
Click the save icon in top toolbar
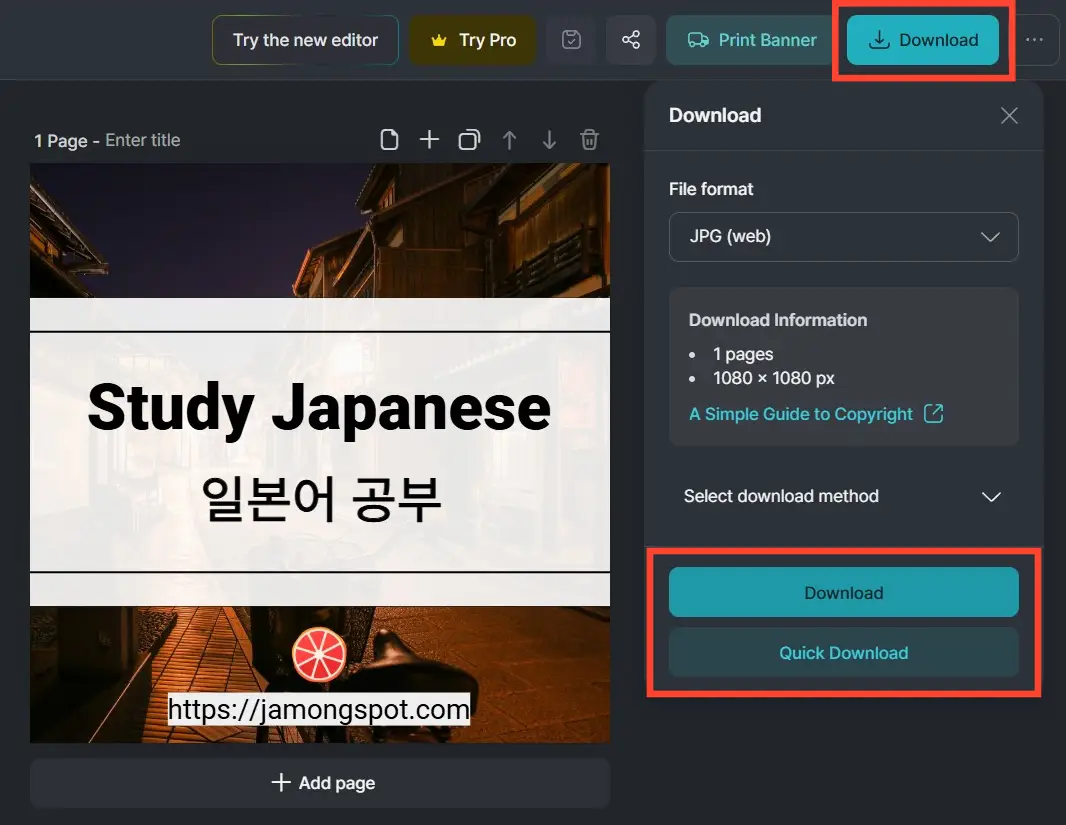571,40
